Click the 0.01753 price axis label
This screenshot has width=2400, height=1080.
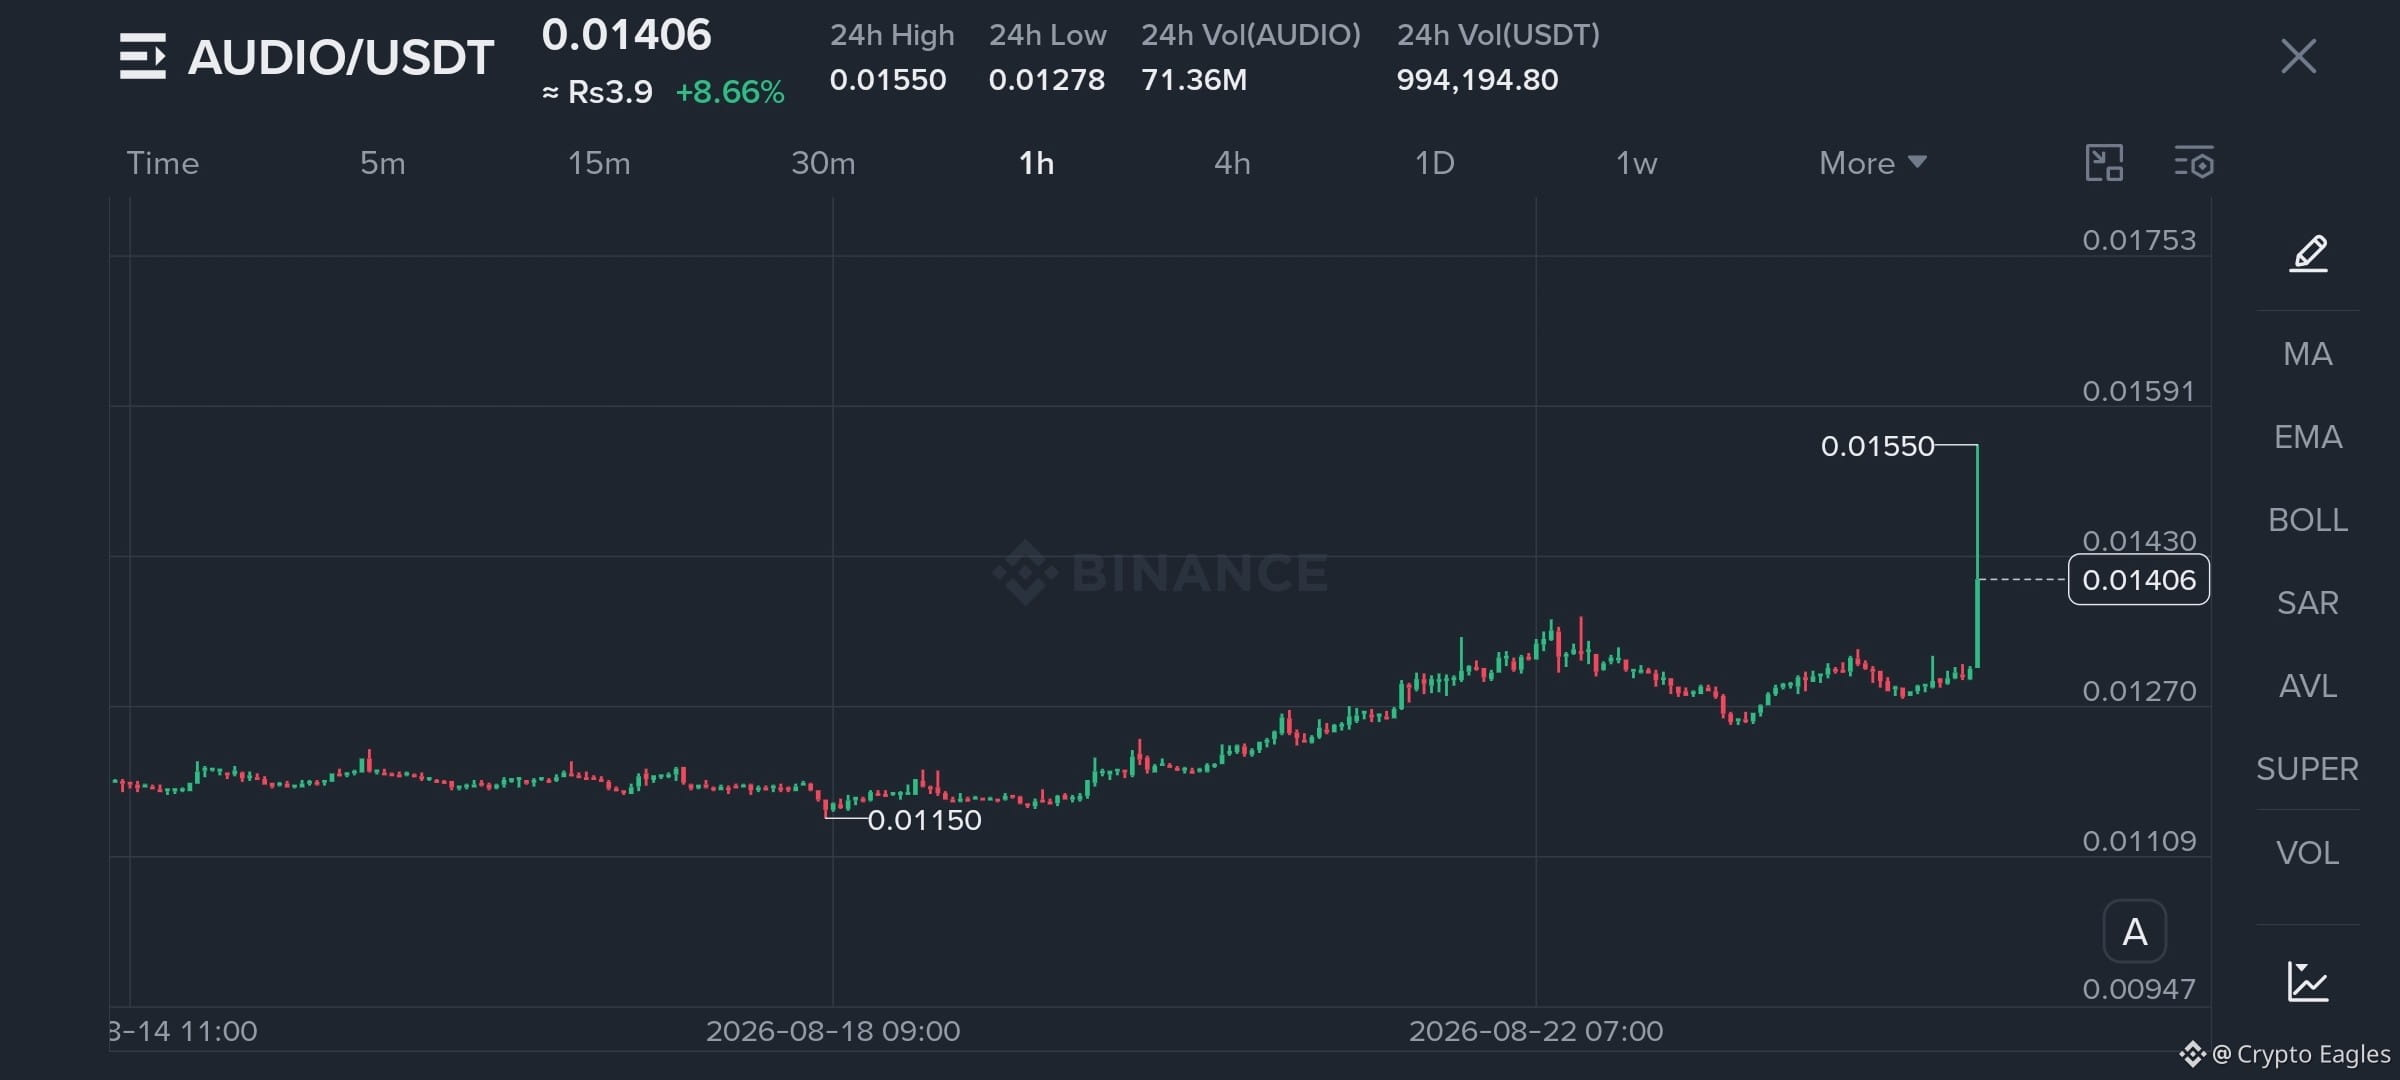tap(2139, 240)
